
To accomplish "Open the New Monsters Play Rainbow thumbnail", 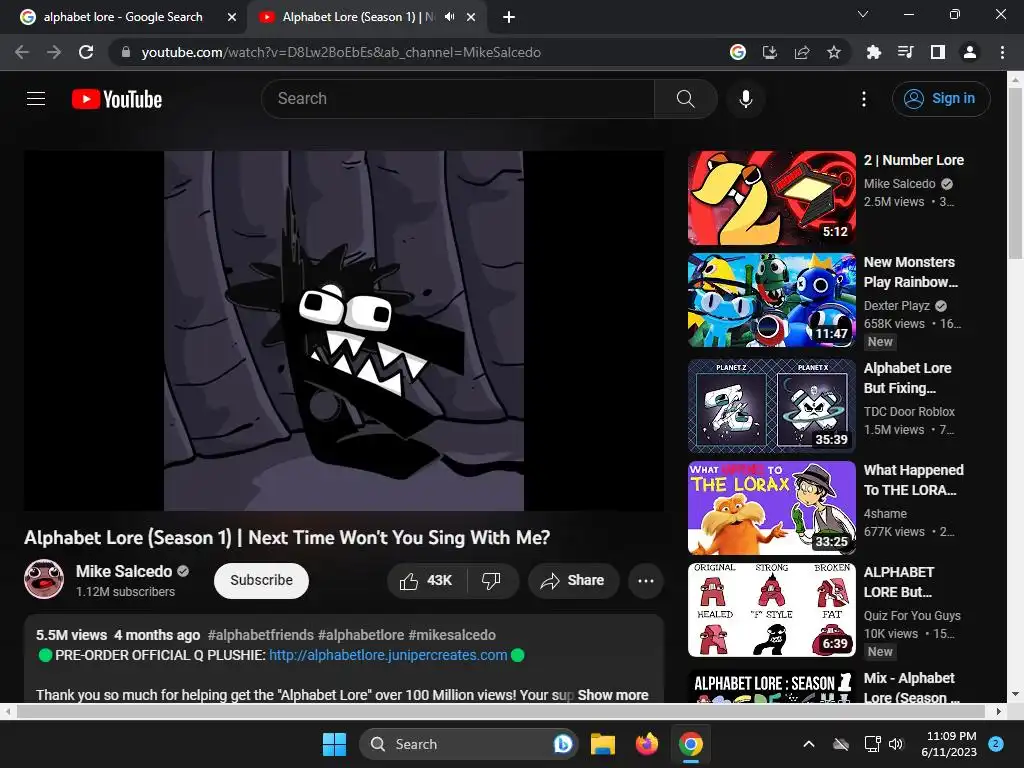I will 772,300.
